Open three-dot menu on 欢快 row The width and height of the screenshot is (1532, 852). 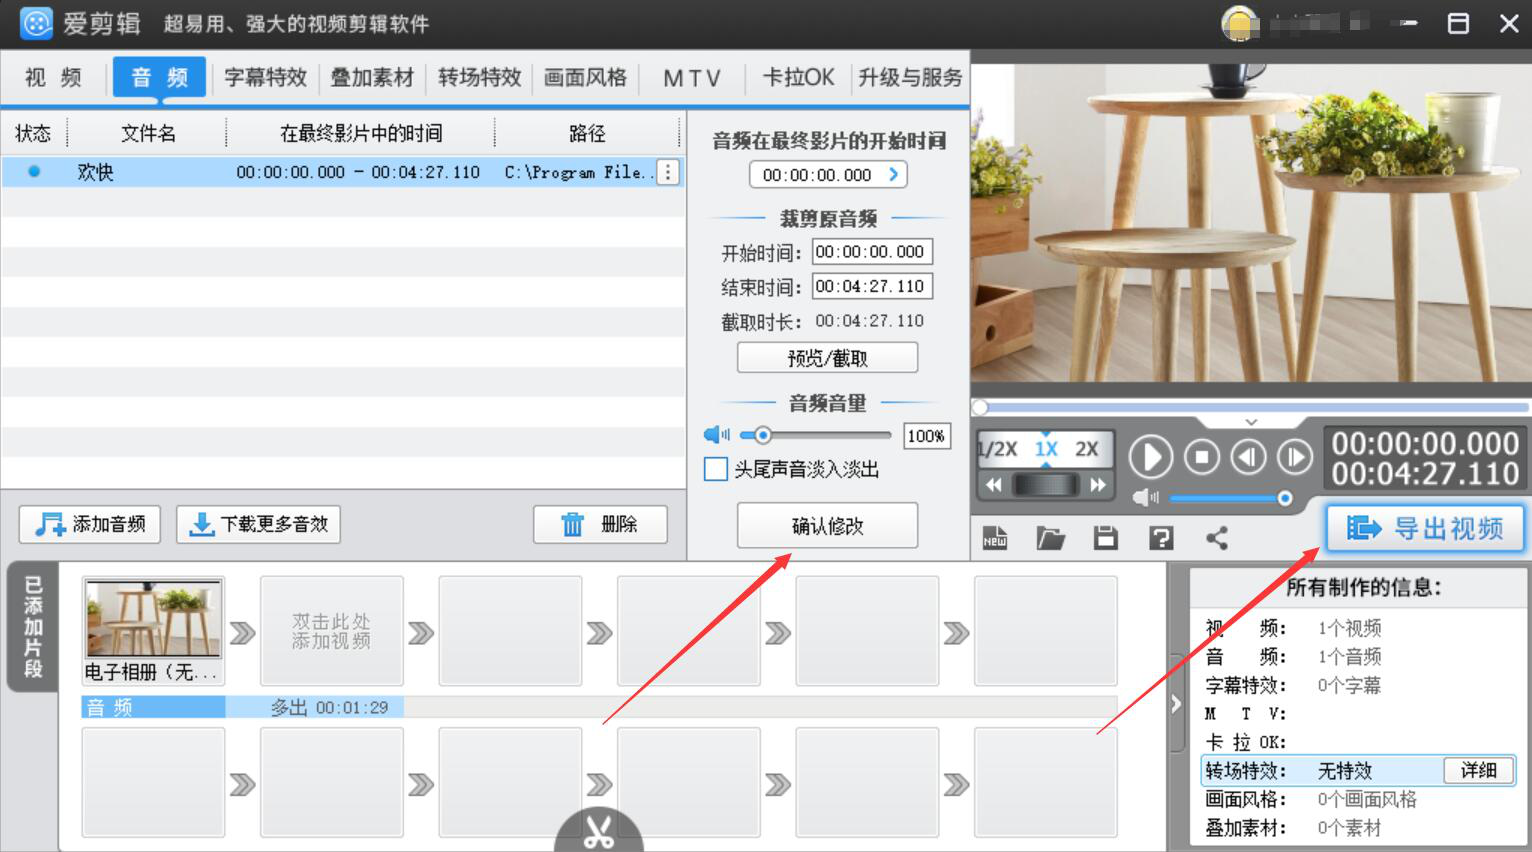[x=668, y=172]
